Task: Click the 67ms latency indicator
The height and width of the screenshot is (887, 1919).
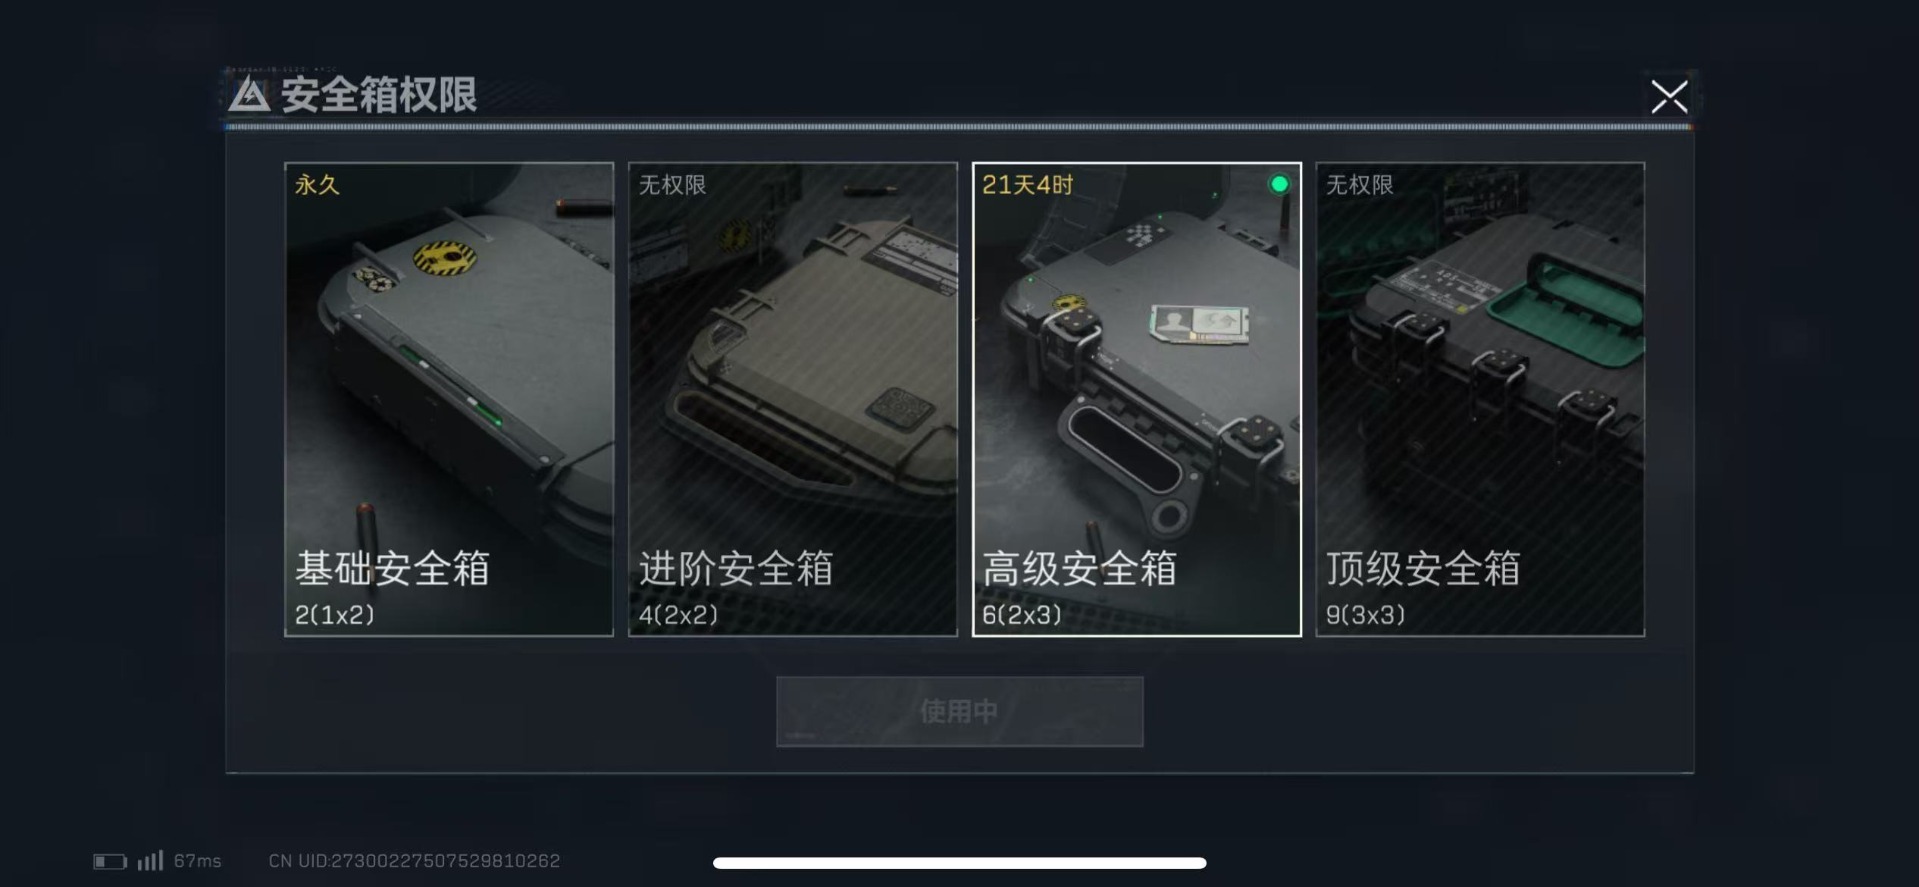Action: pyautogui.click(x=197, y=861)
